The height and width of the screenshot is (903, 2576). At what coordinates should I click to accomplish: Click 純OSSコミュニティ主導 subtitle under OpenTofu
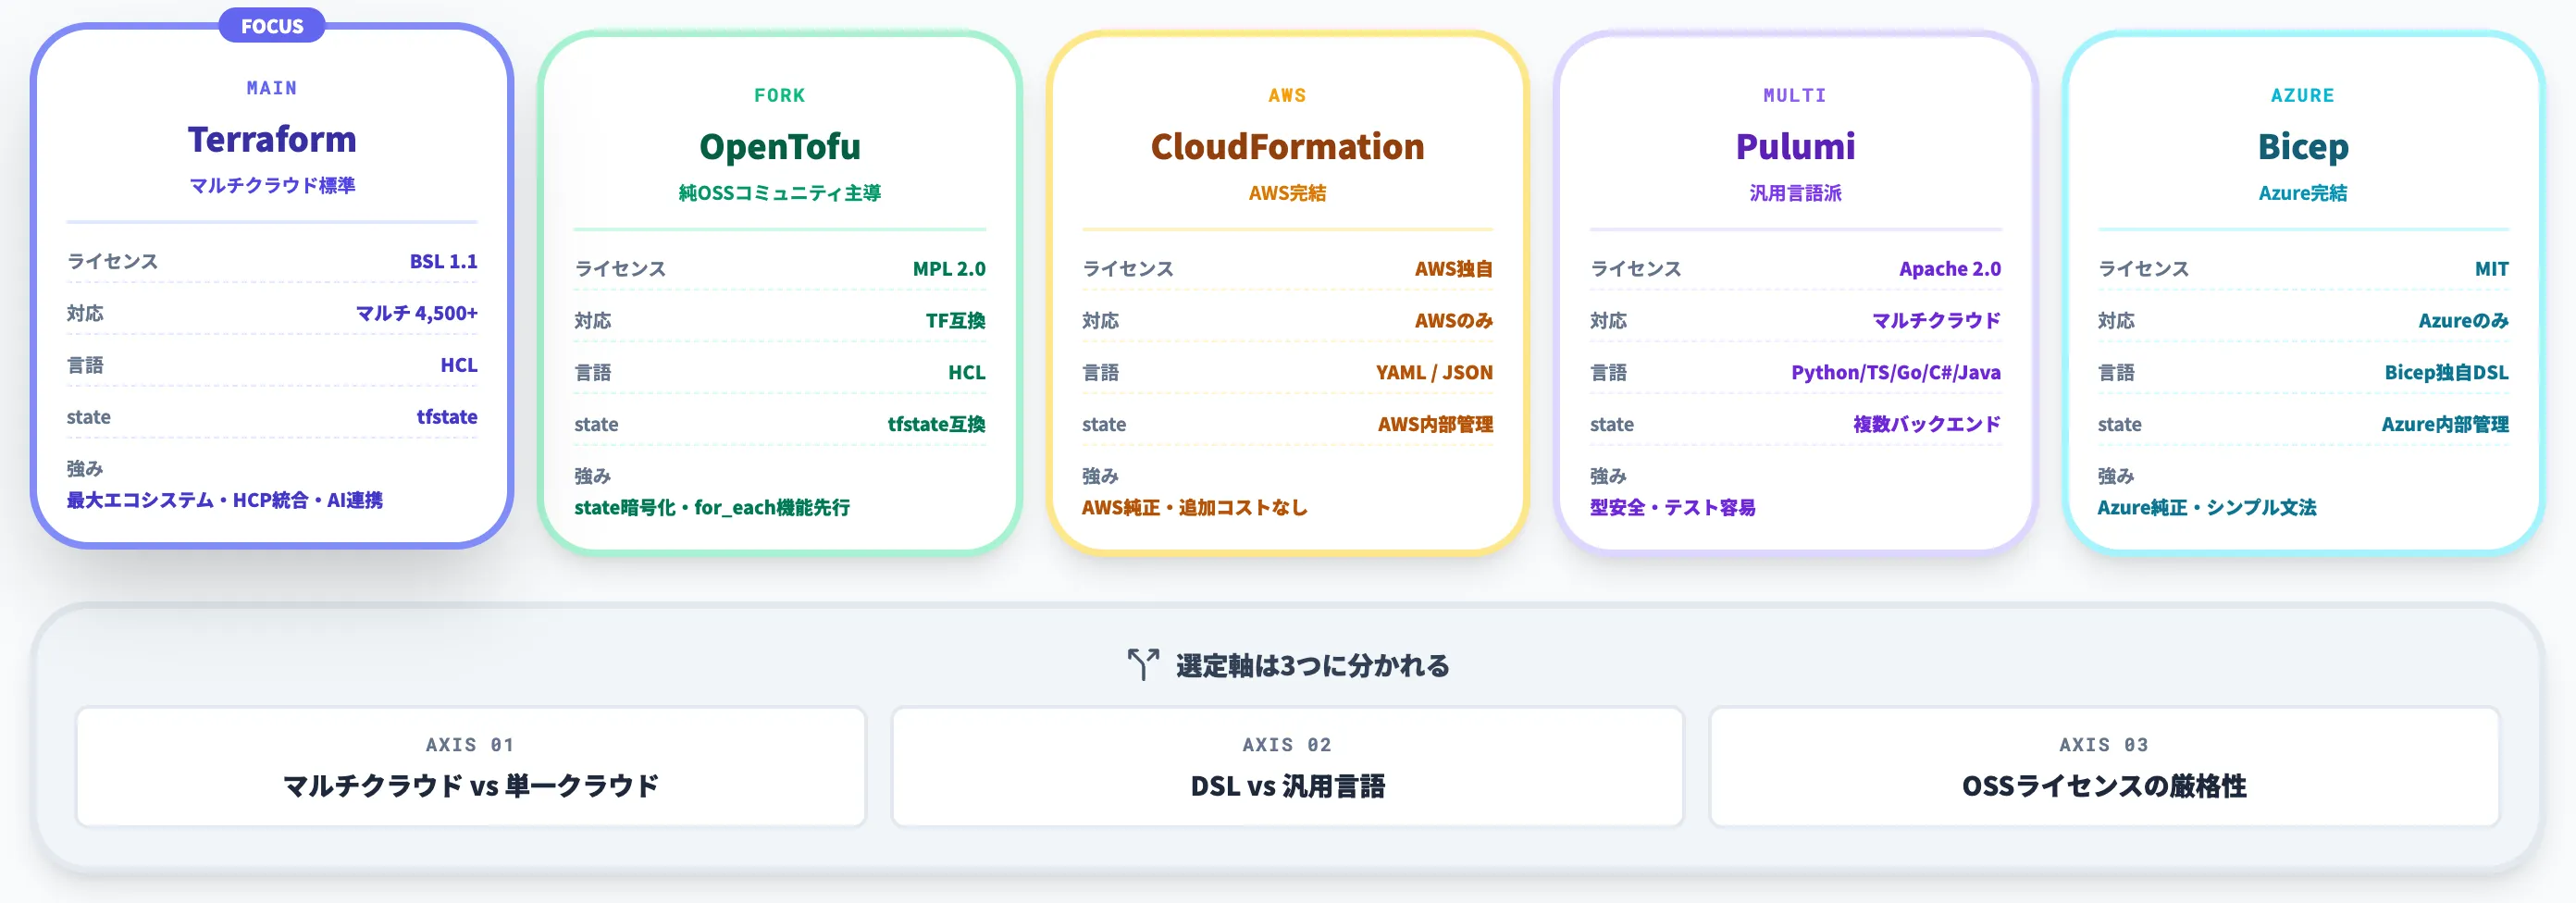[x=780, y=193]
